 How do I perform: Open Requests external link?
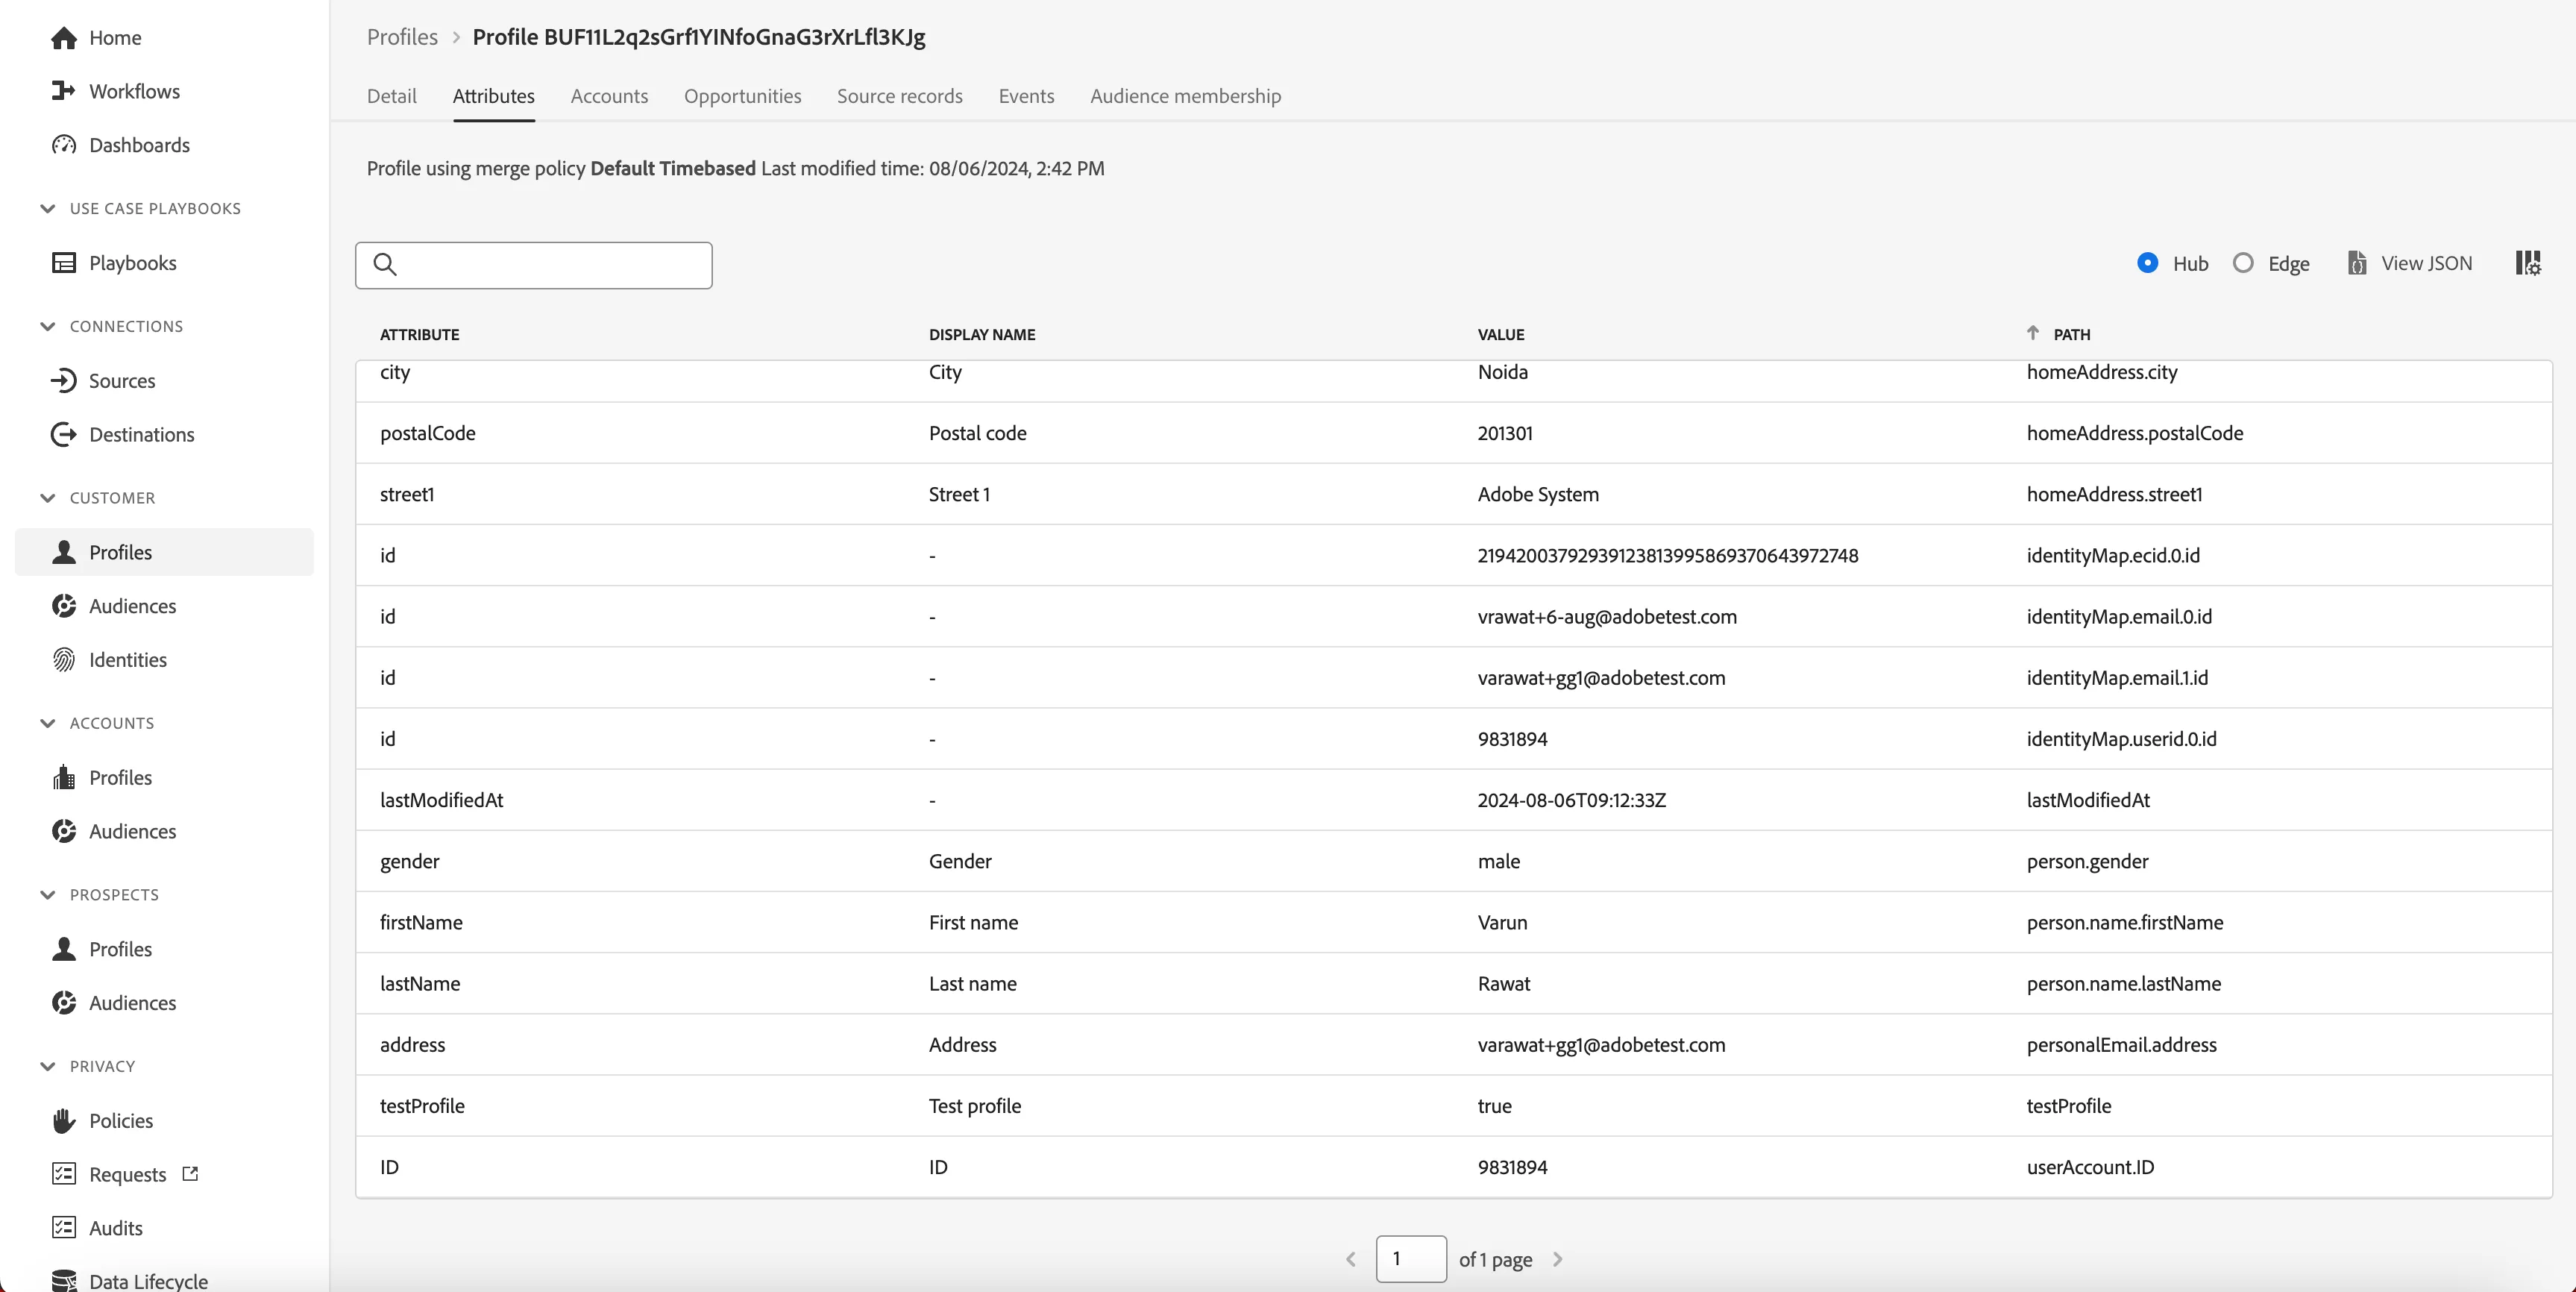click(190, 1174)
